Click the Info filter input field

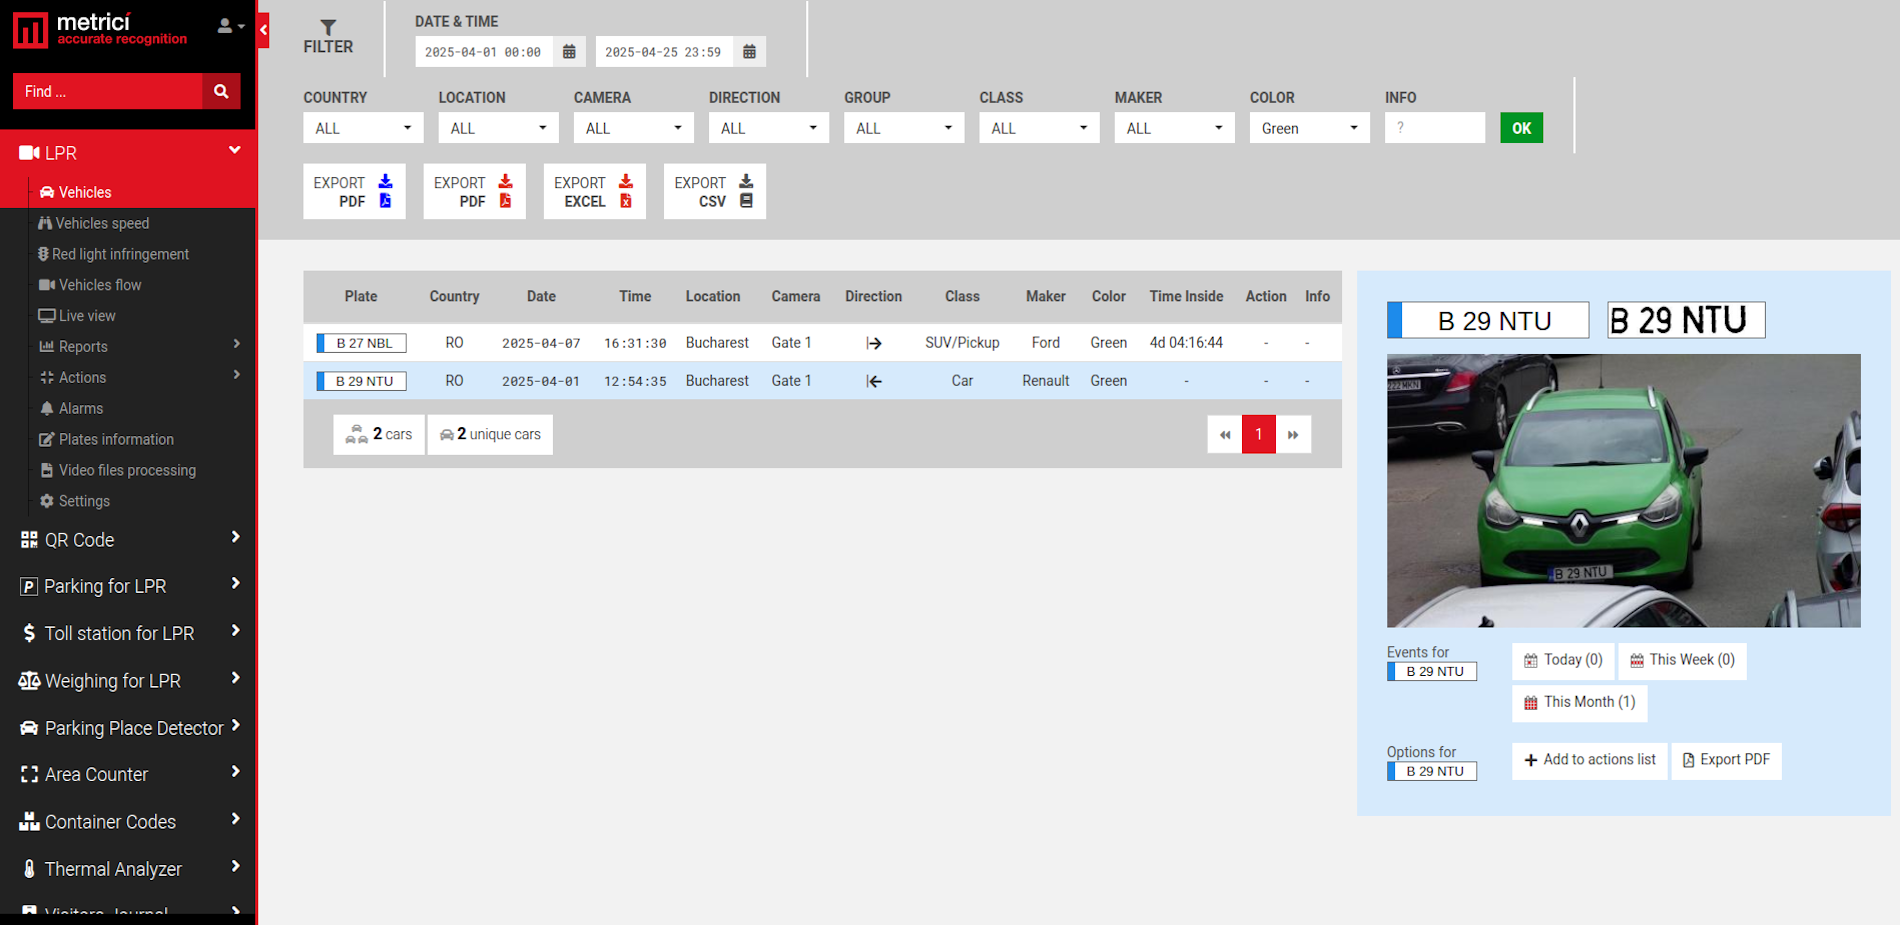[1434, 128]
